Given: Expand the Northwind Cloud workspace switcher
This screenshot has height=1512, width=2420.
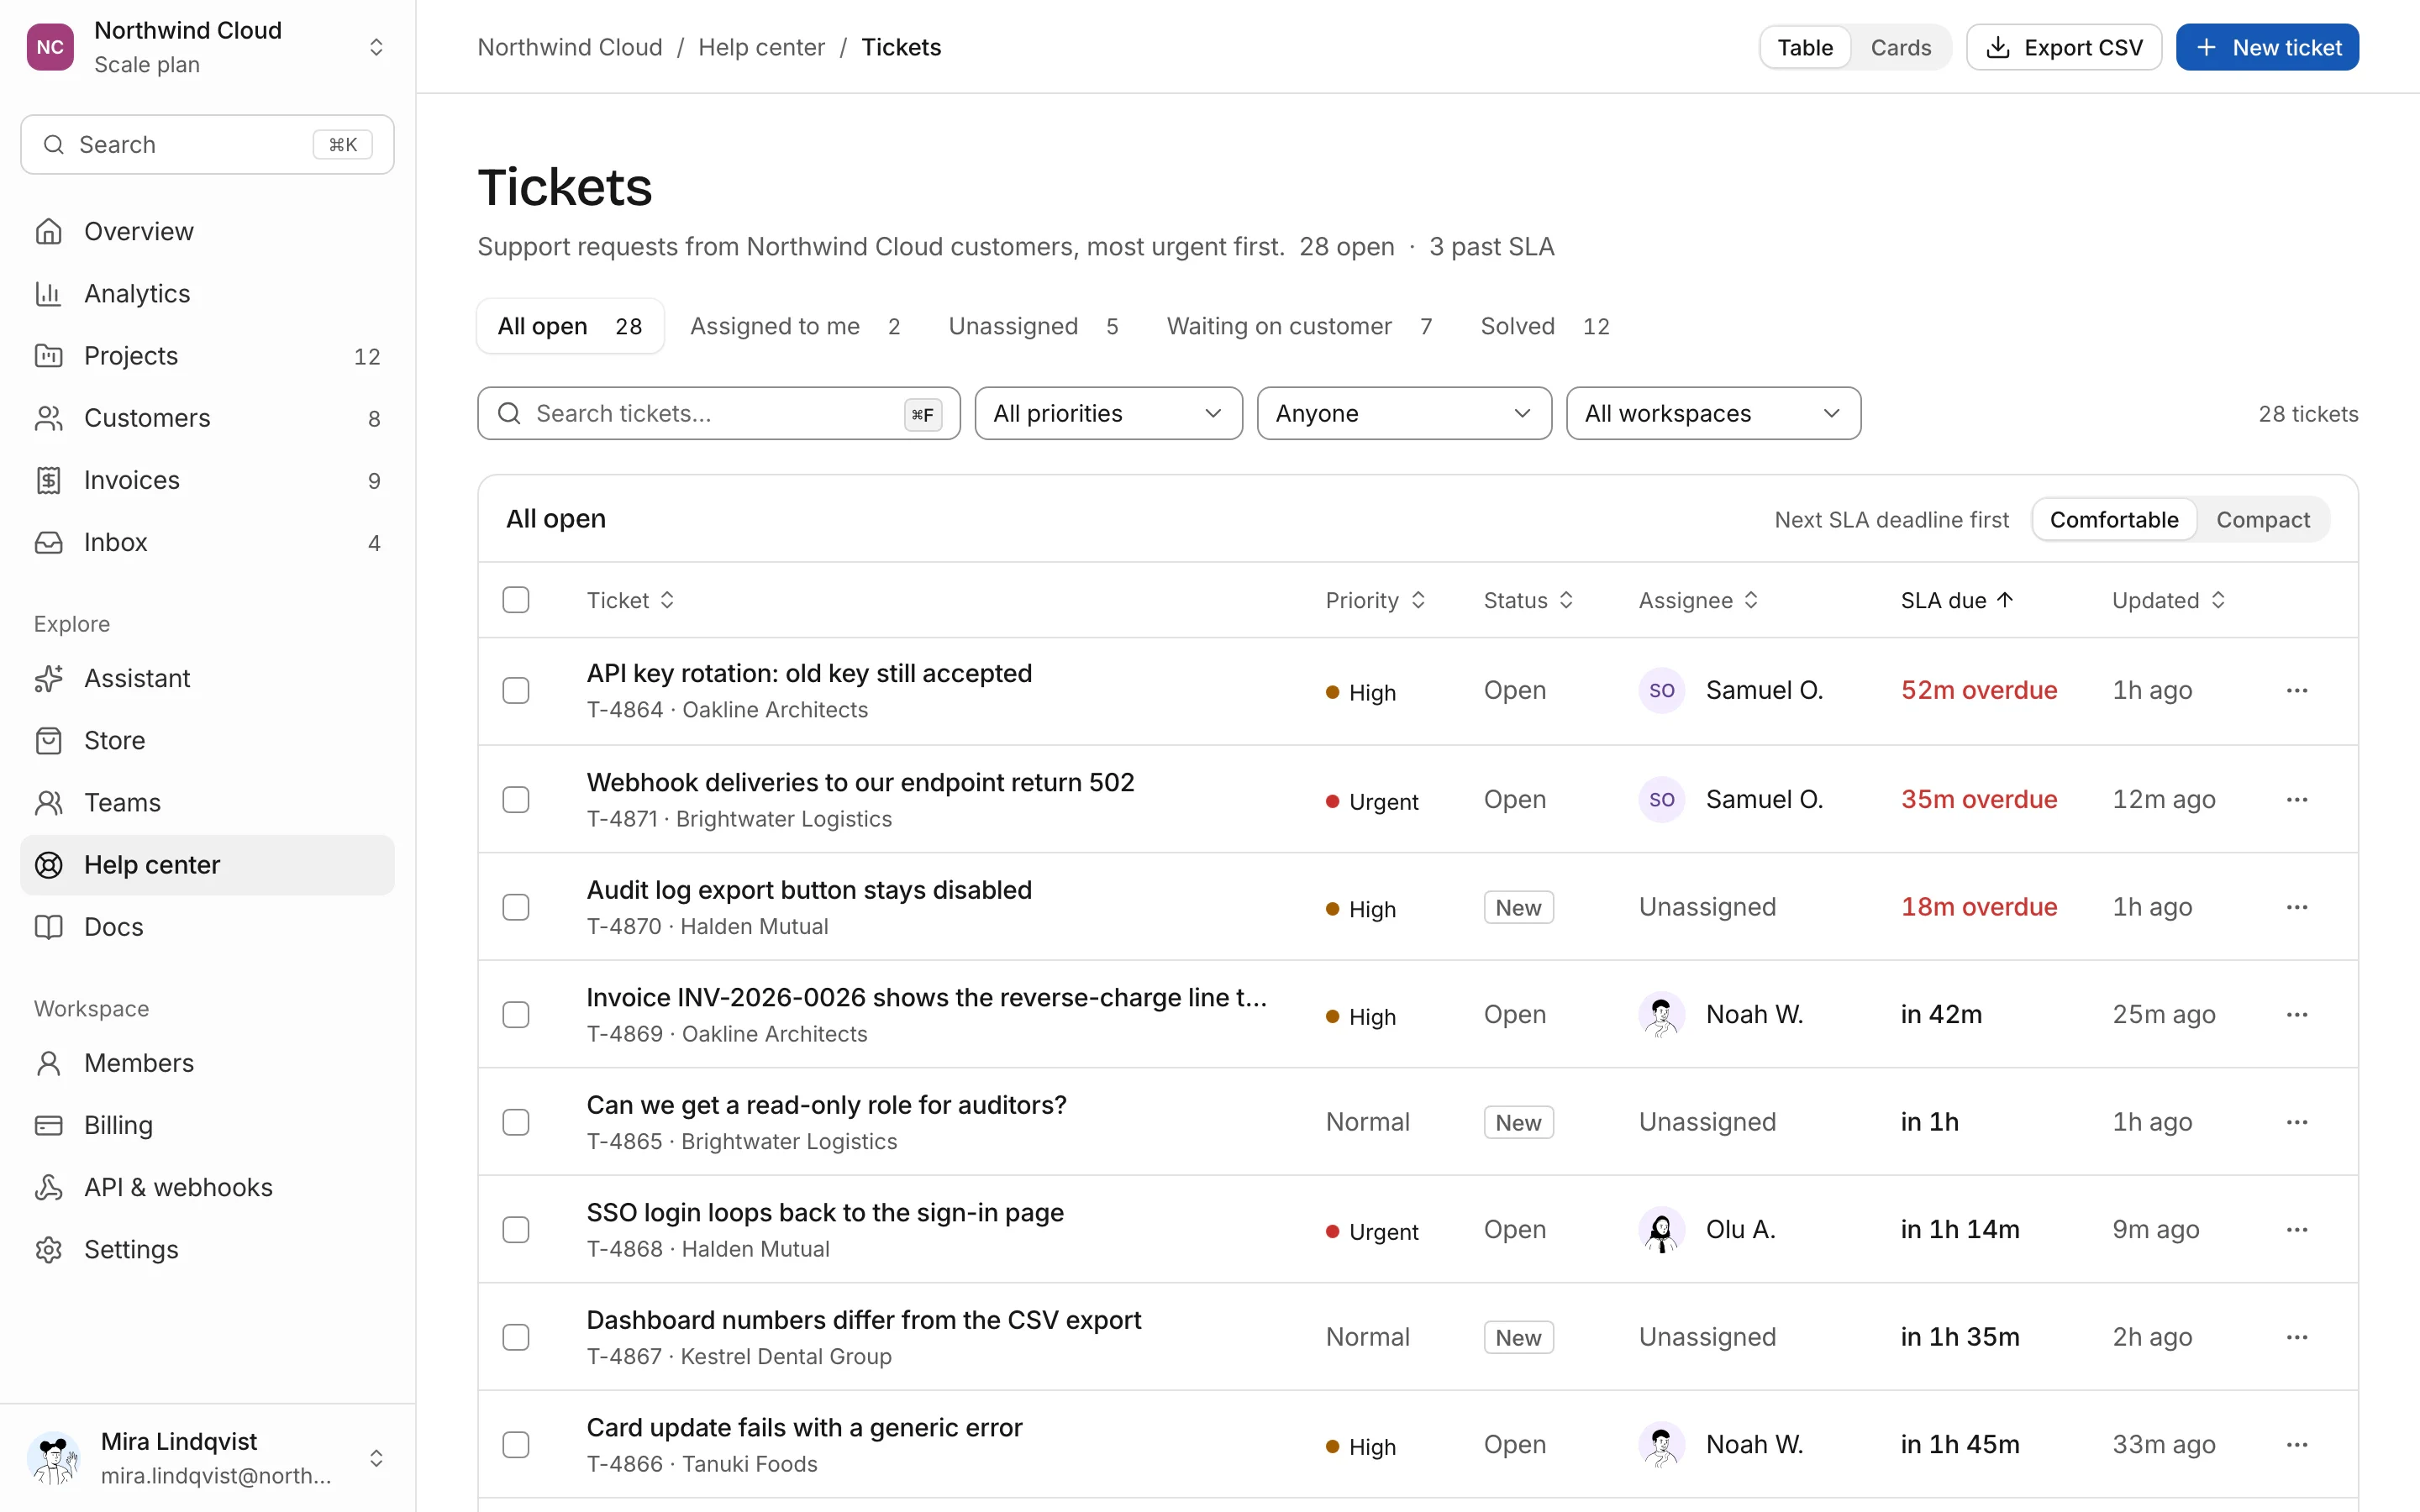Looking at the screenshot, I should point(207,47).
